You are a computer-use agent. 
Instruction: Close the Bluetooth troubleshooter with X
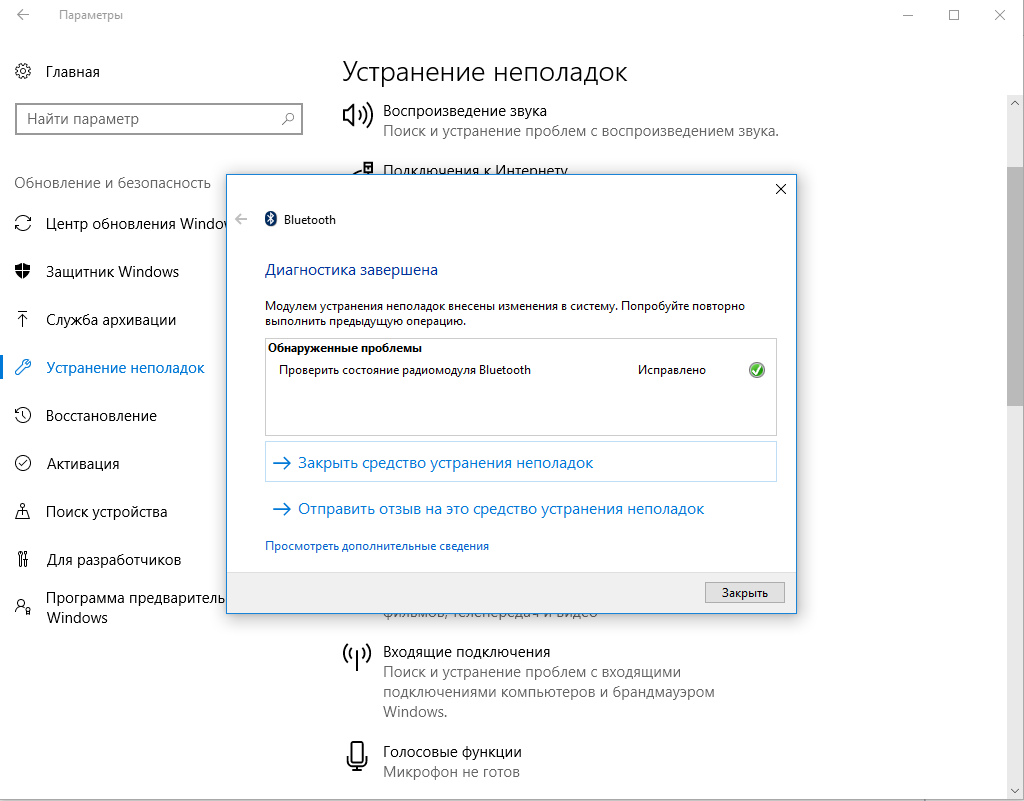click(780, 189)
